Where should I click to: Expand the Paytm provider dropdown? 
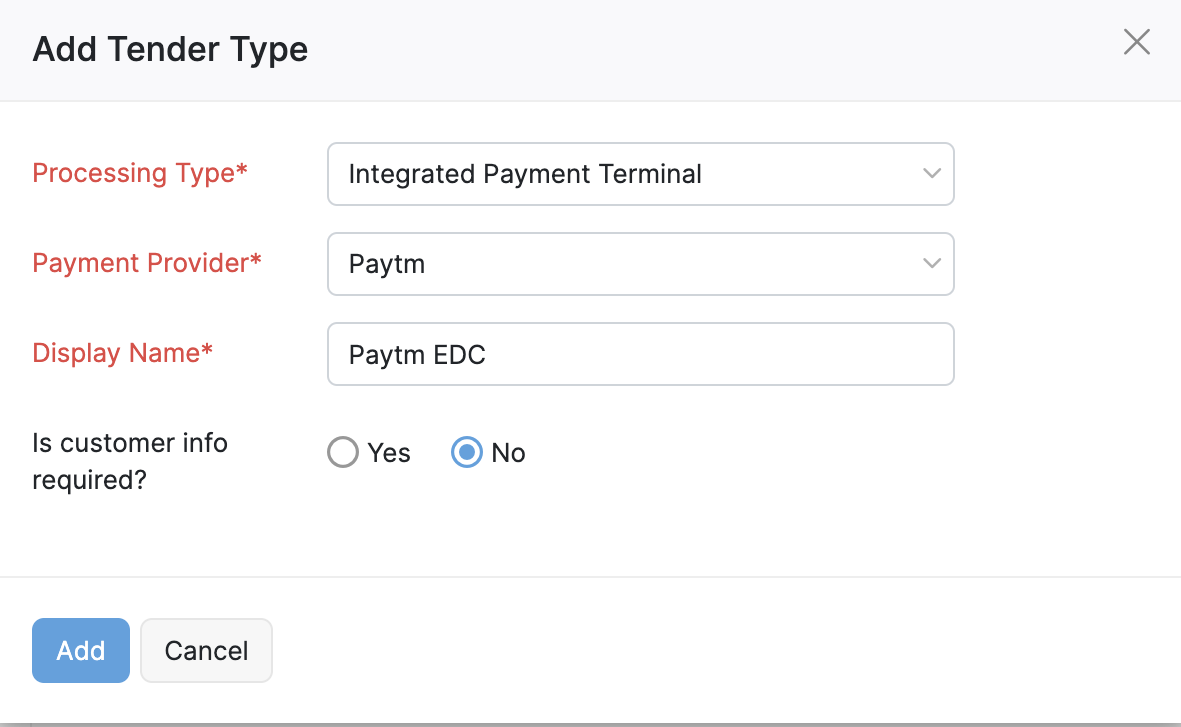(x=640, y=264)
